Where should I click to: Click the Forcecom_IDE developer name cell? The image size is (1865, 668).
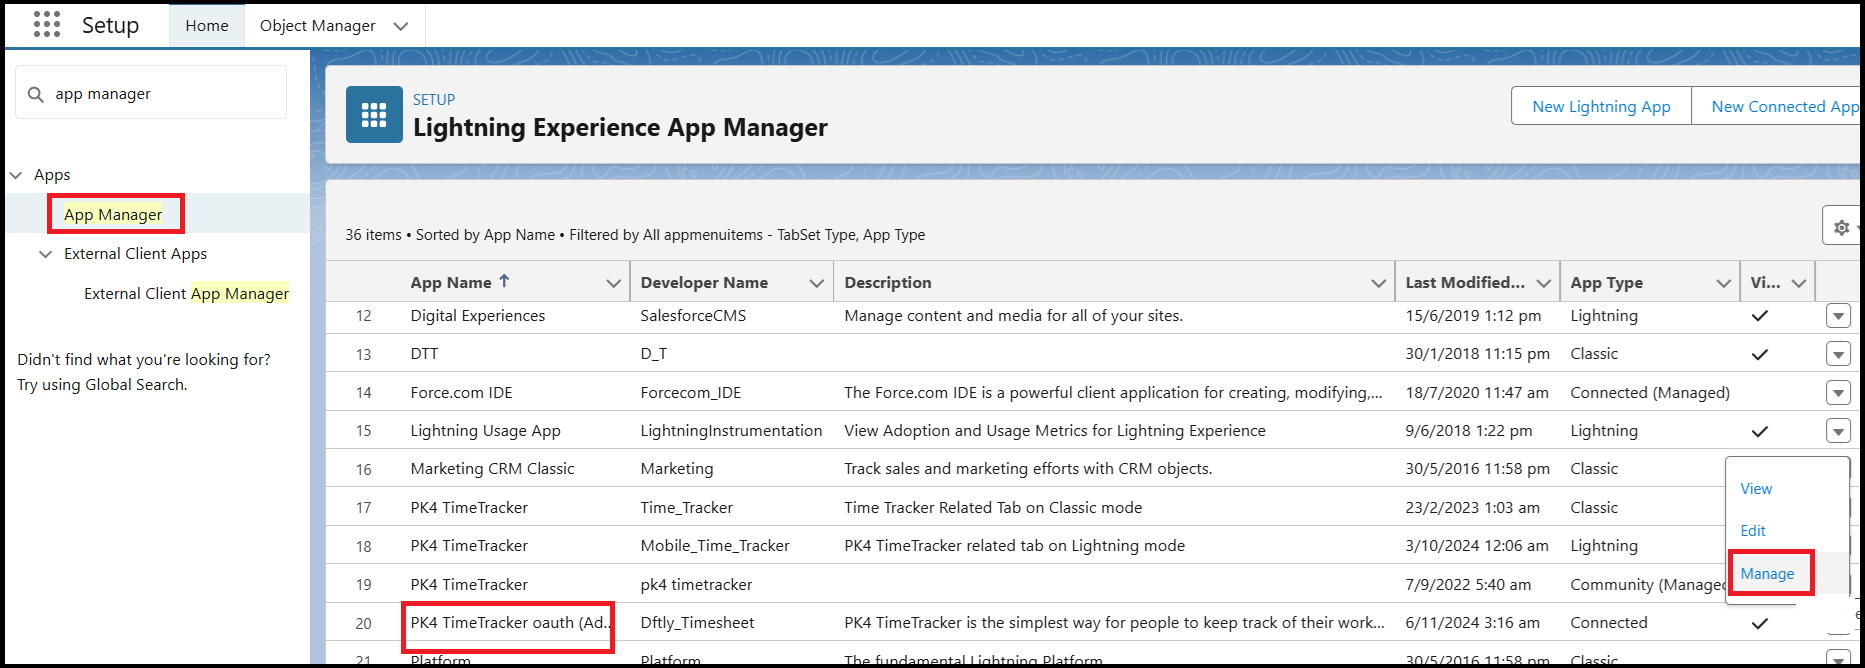pyautogui.click(x=691, y=393)
